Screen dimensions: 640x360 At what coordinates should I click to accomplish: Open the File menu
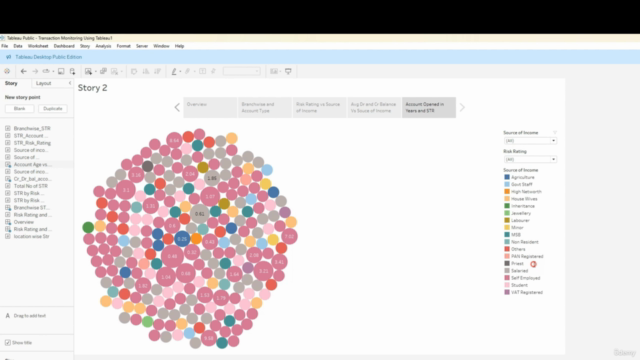tap(4, 46)
